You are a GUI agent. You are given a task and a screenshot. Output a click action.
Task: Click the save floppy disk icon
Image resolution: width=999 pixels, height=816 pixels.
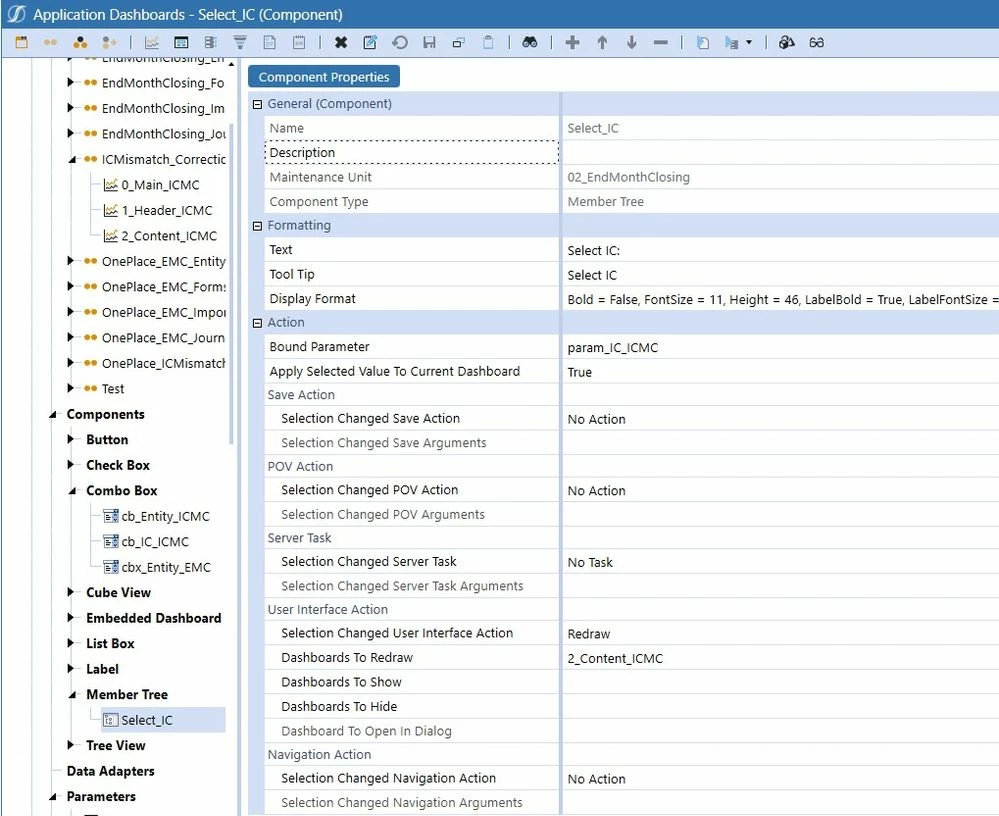coord(429,43)
